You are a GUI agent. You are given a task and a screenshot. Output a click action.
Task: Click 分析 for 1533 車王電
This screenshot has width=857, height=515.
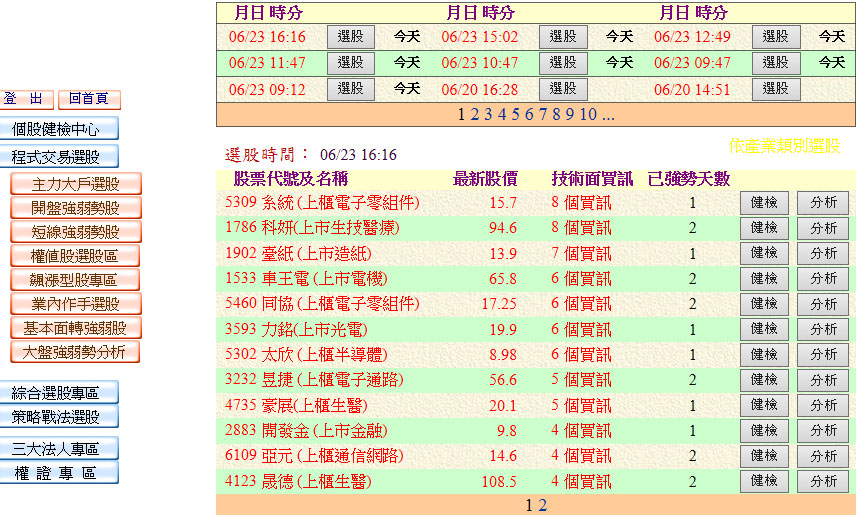coord(823,279)
